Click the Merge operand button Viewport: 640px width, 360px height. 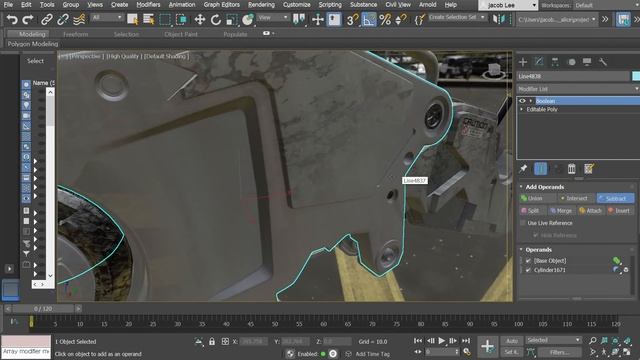click(x=561, y=211)
